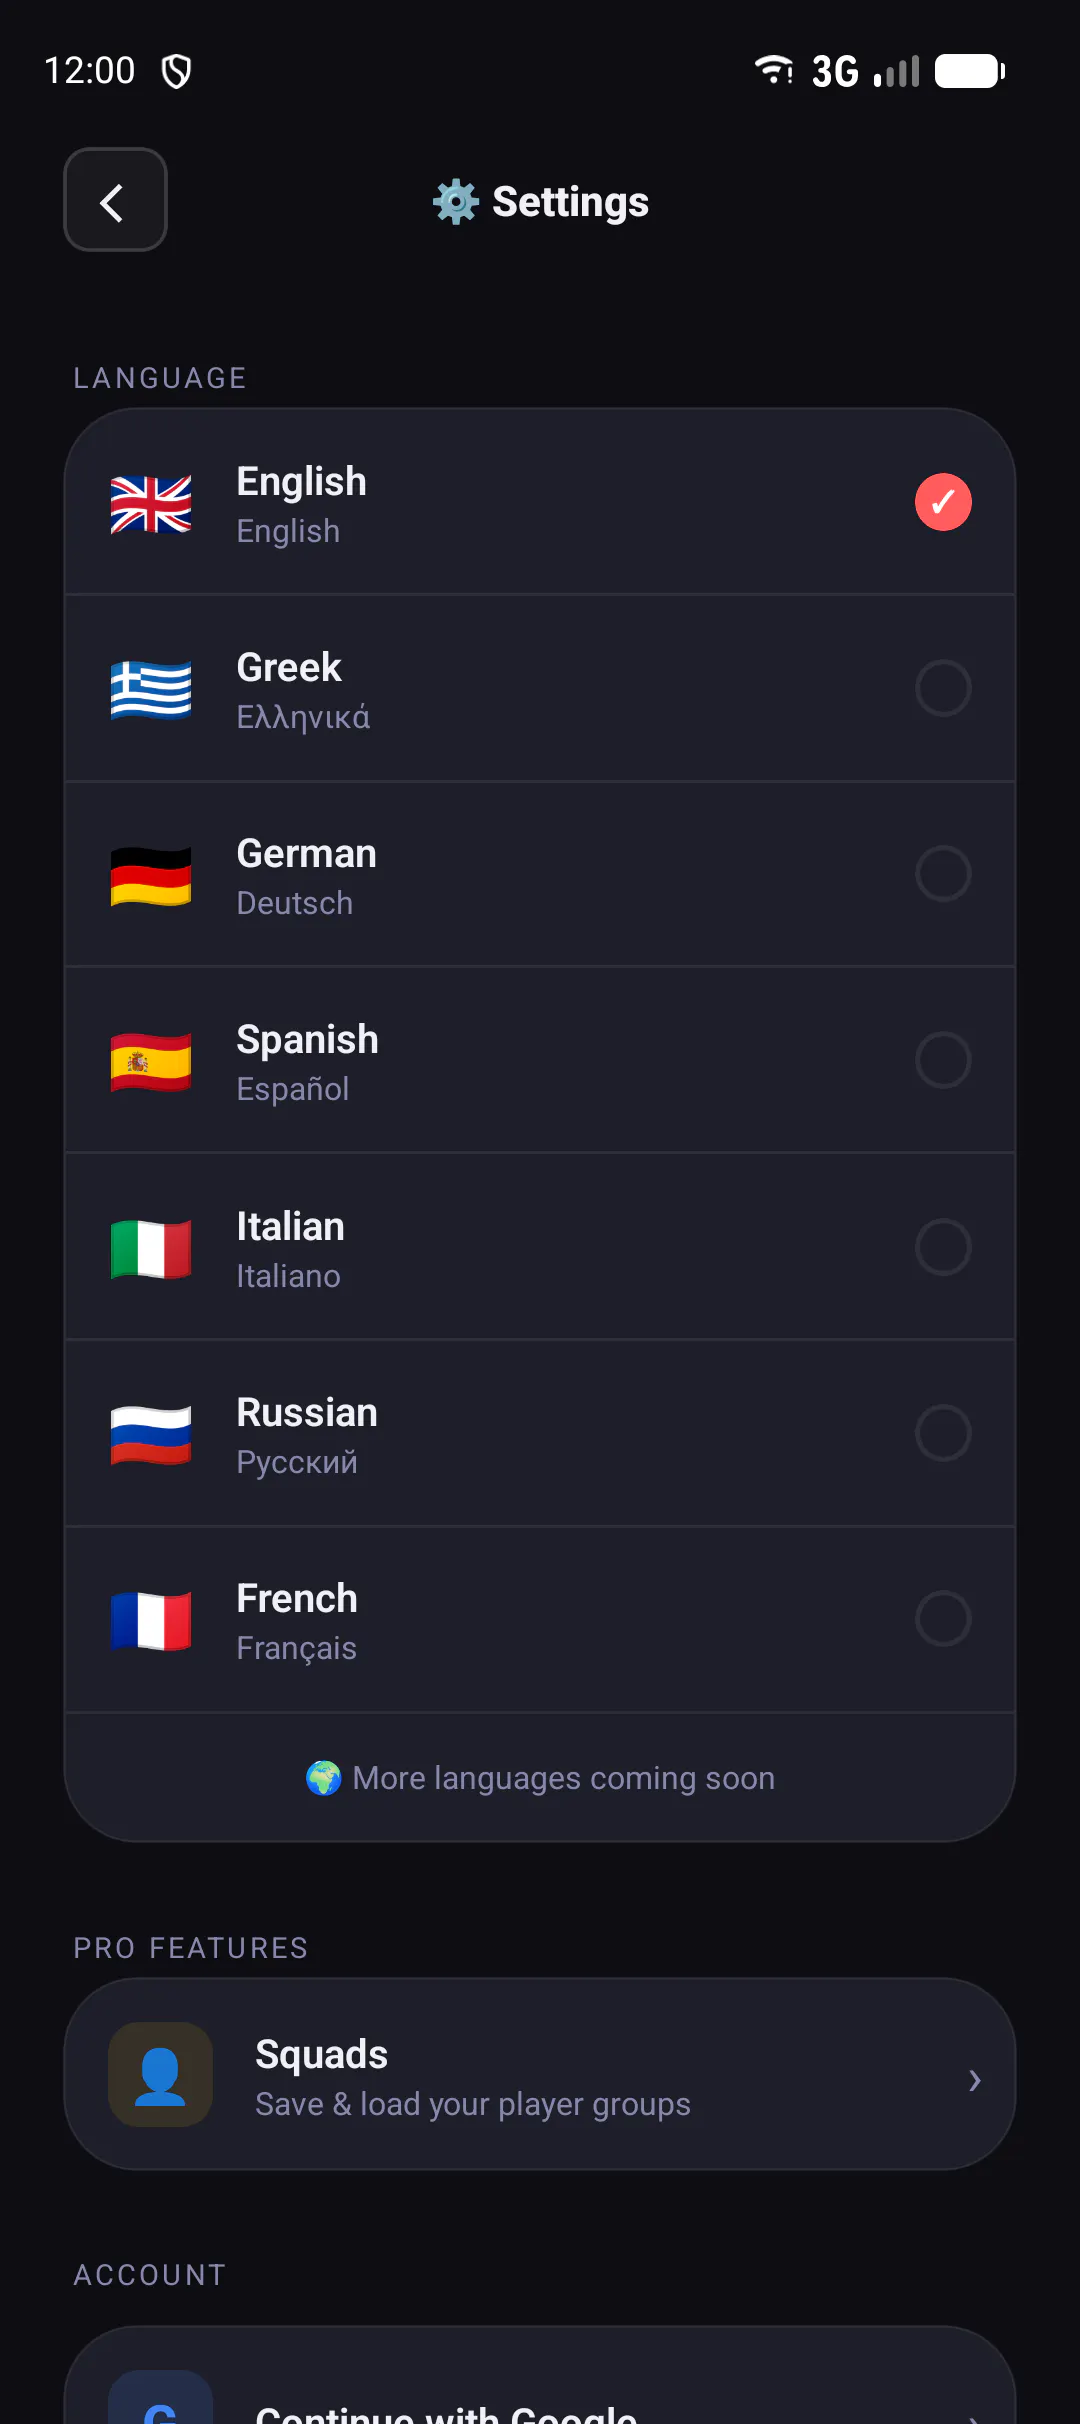Choose the German Deutsch language row

coord(540,874)
